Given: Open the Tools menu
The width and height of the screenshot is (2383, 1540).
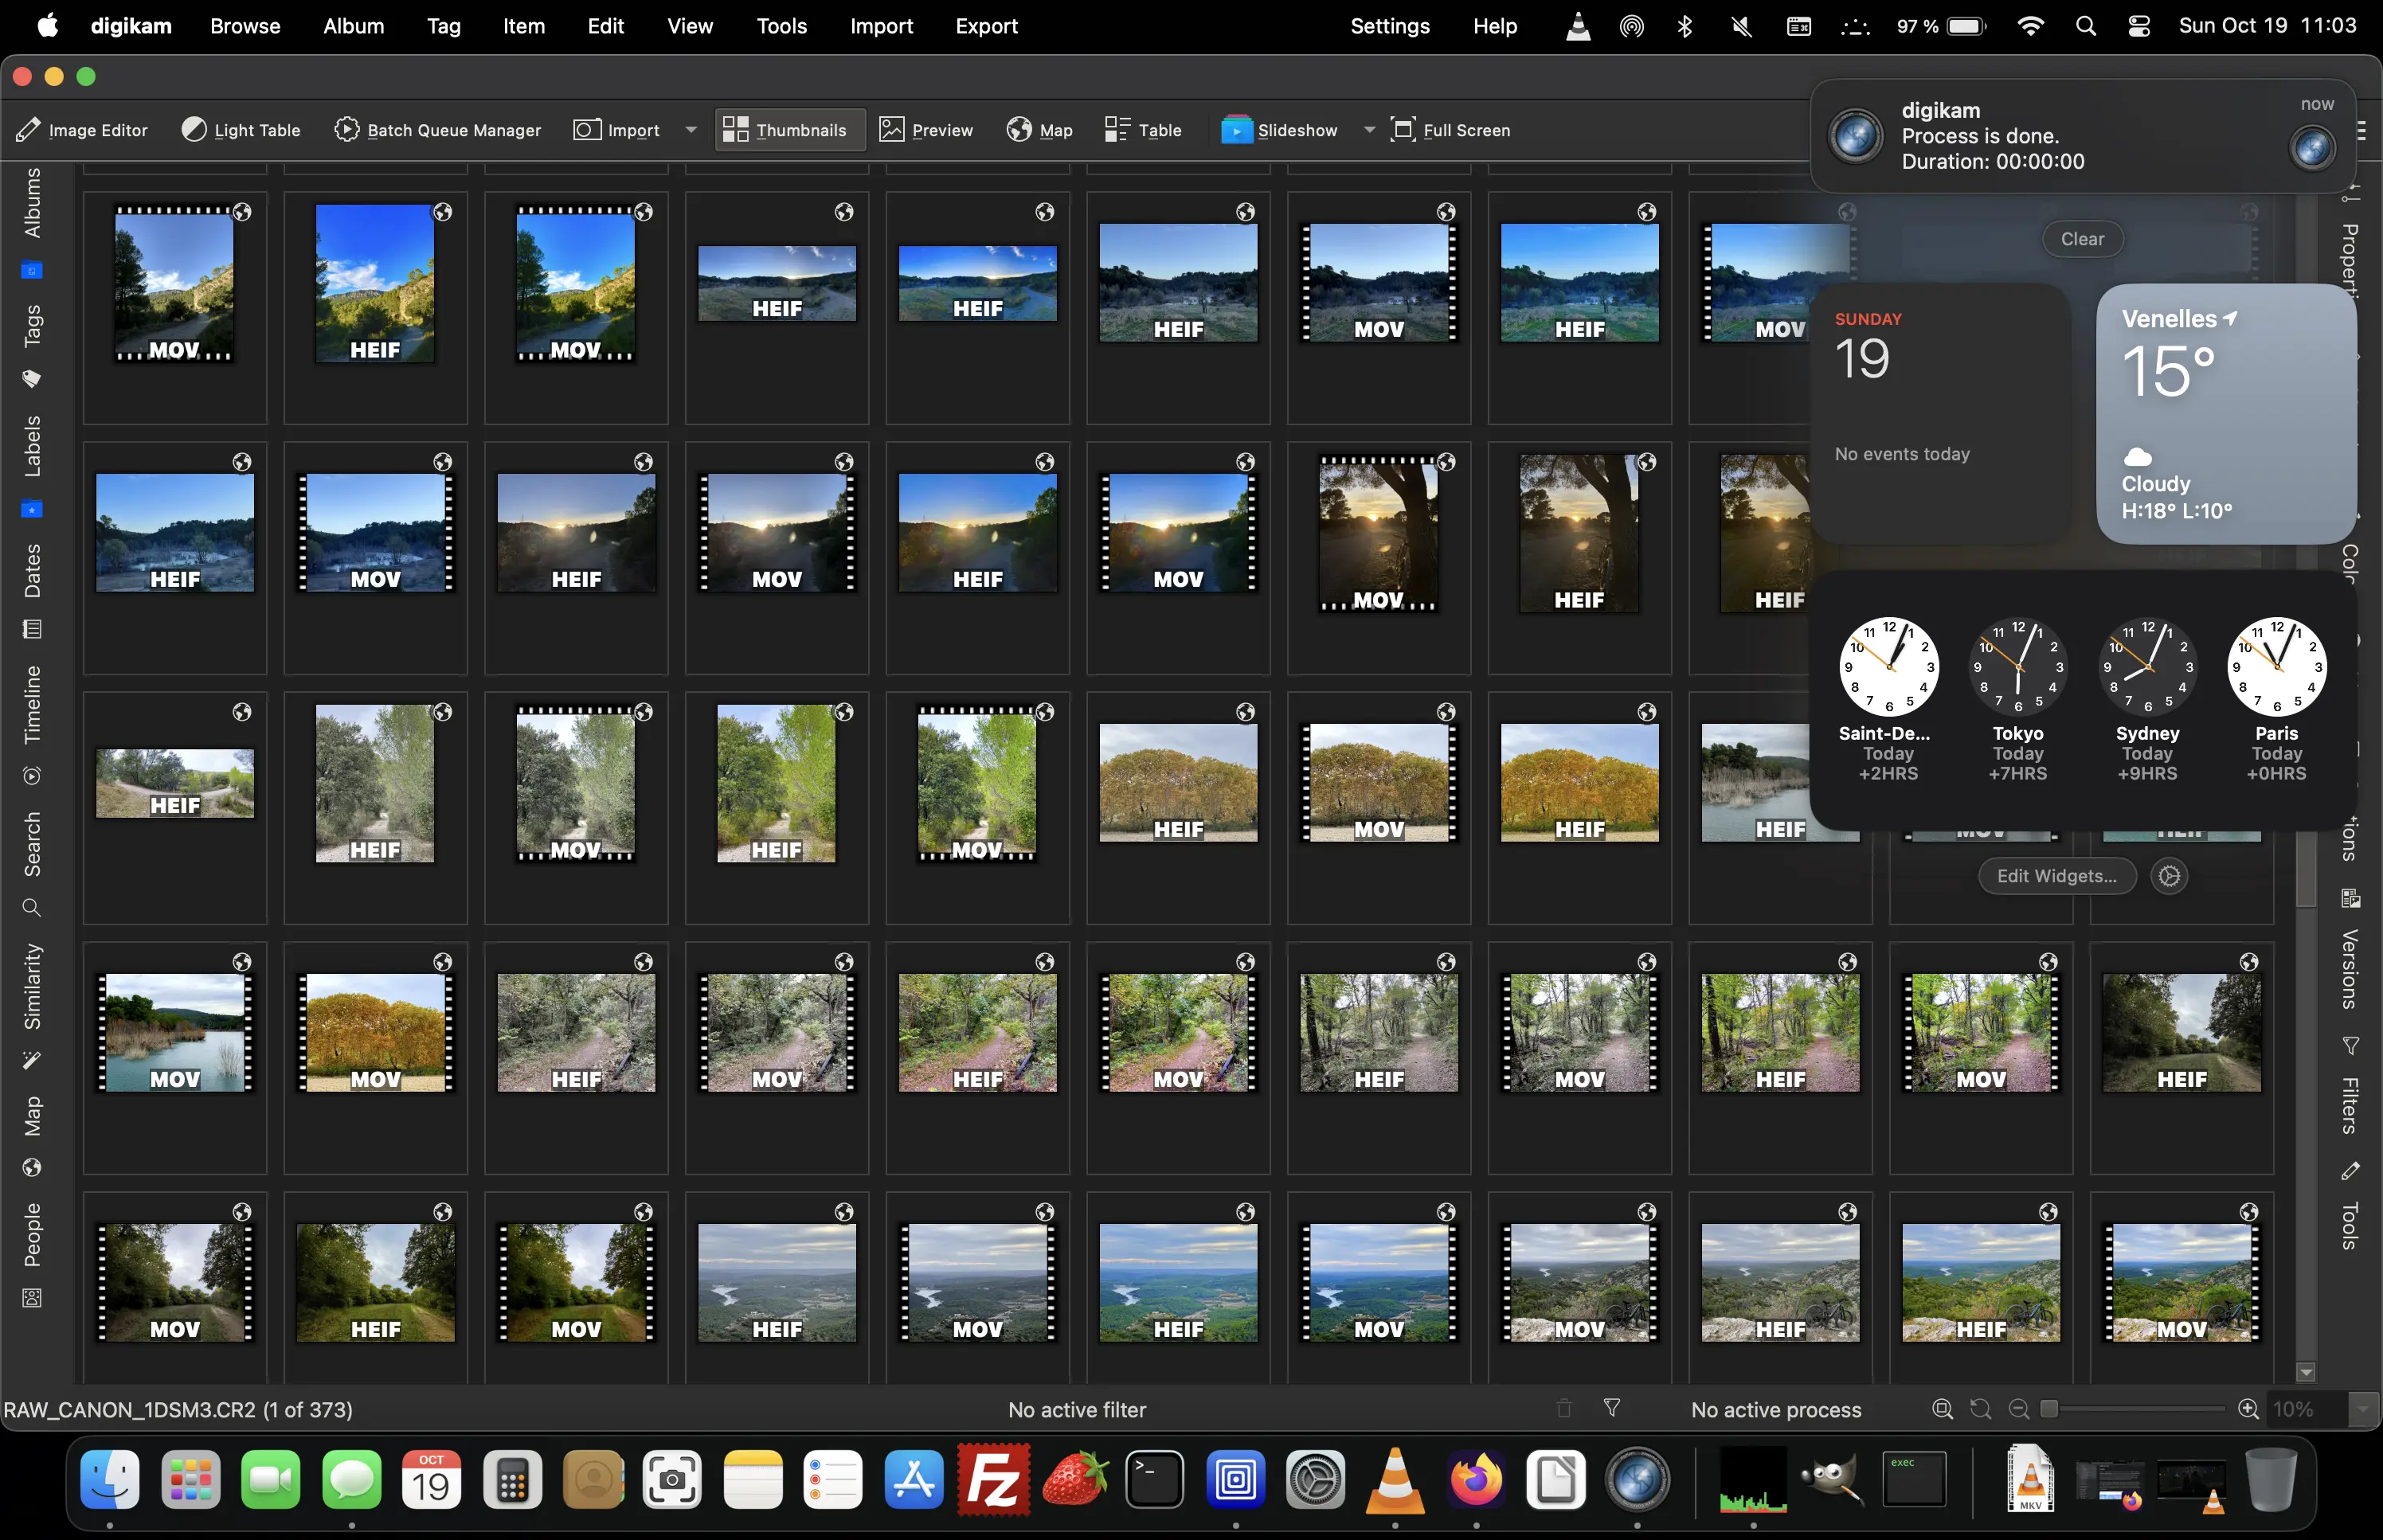Looking at the screenshot, I should [781, 26].
